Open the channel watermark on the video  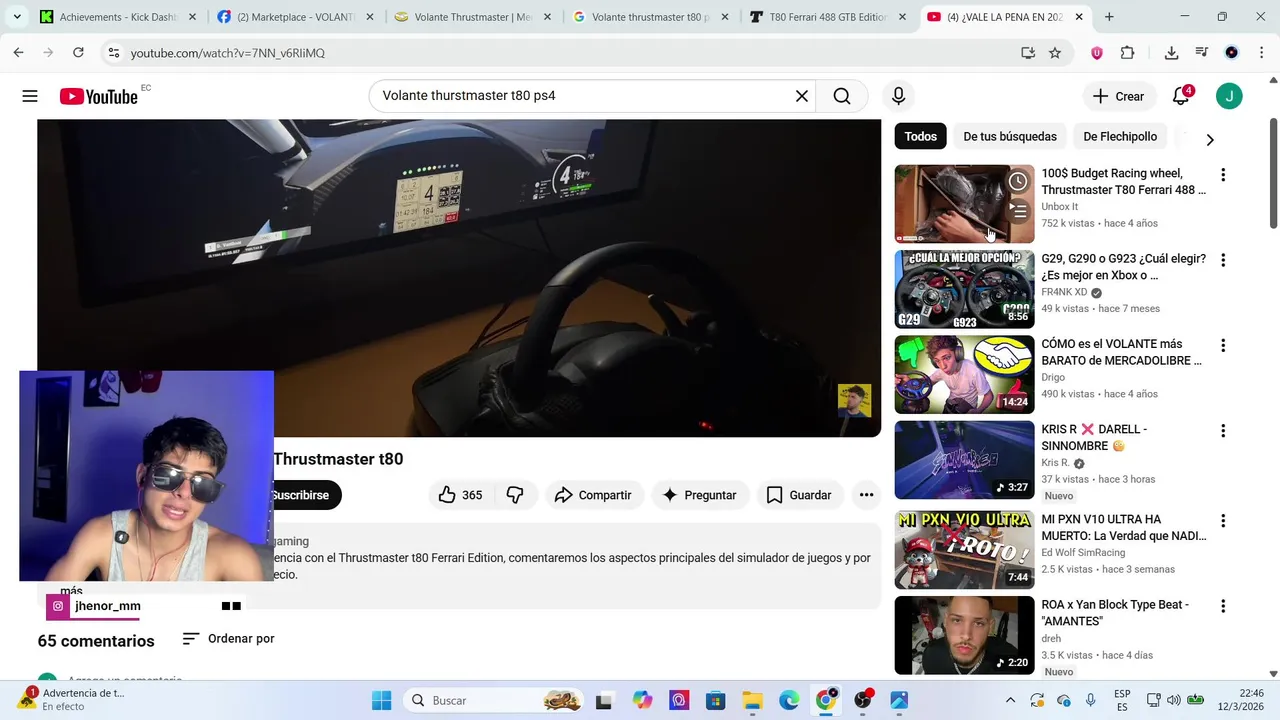coord(854,400)
